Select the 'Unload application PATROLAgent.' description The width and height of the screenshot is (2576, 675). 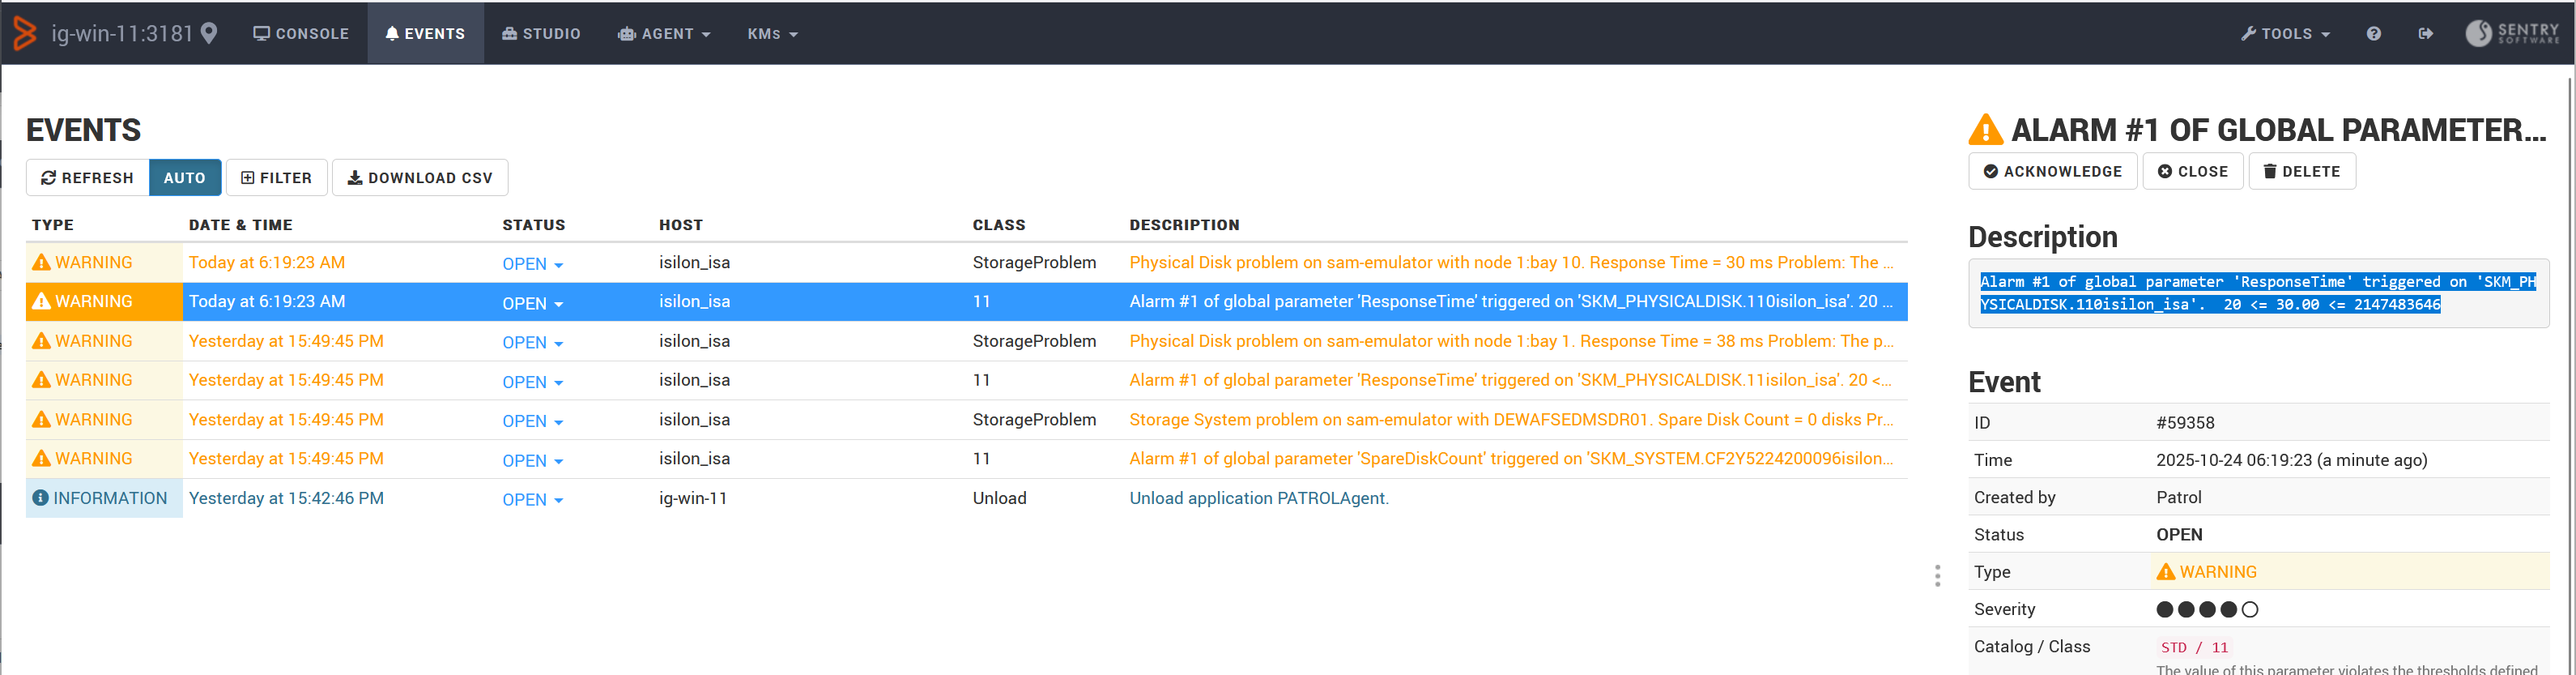(x=1258, y=498)
